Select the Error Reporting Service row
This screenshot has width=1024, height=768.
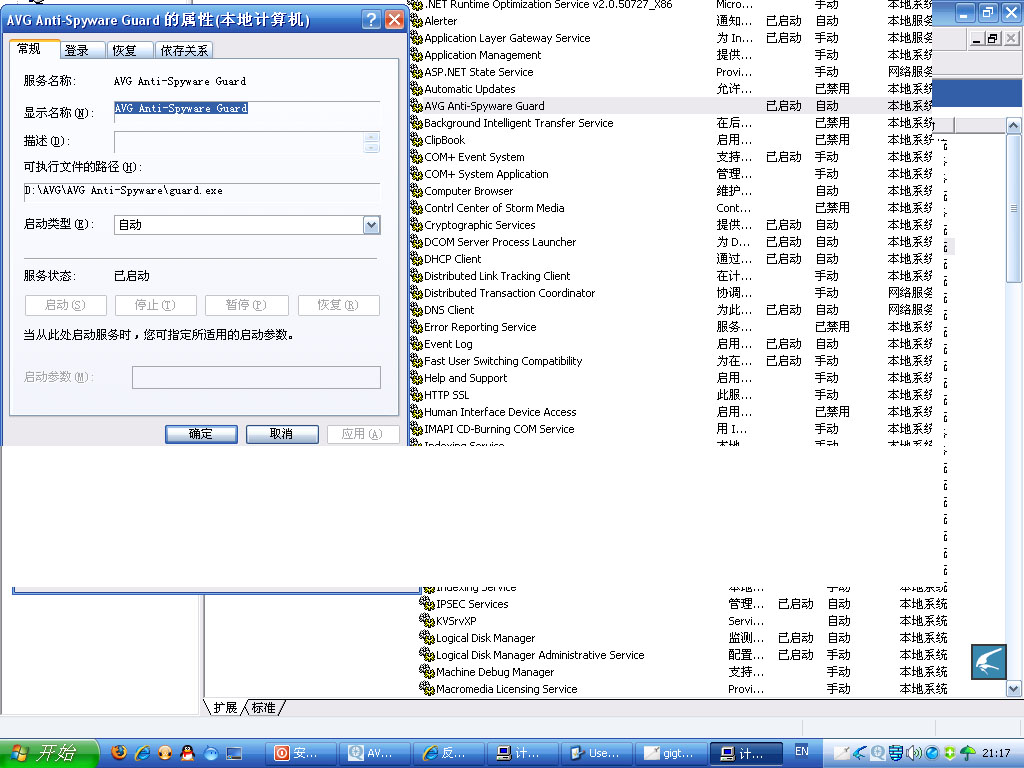point(671,327)
